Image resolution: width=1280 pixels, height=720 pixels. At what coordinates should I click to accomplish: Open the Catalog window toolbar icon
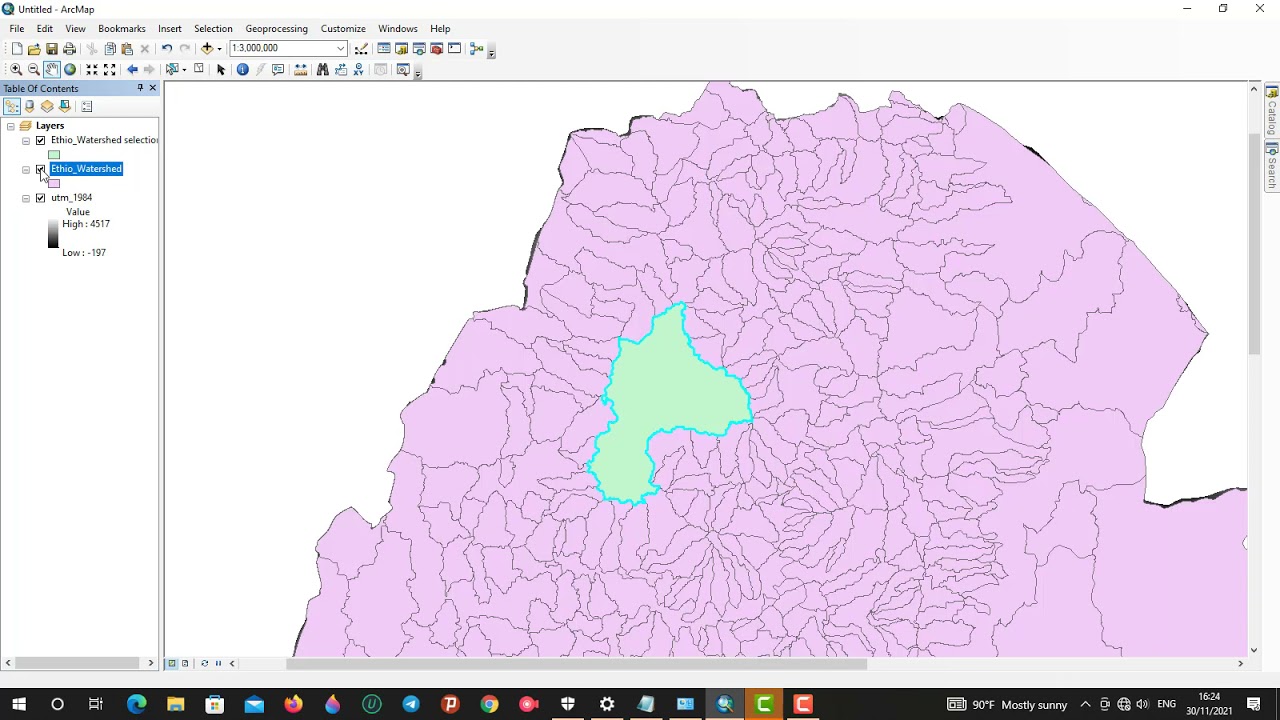tap(402, 48)
